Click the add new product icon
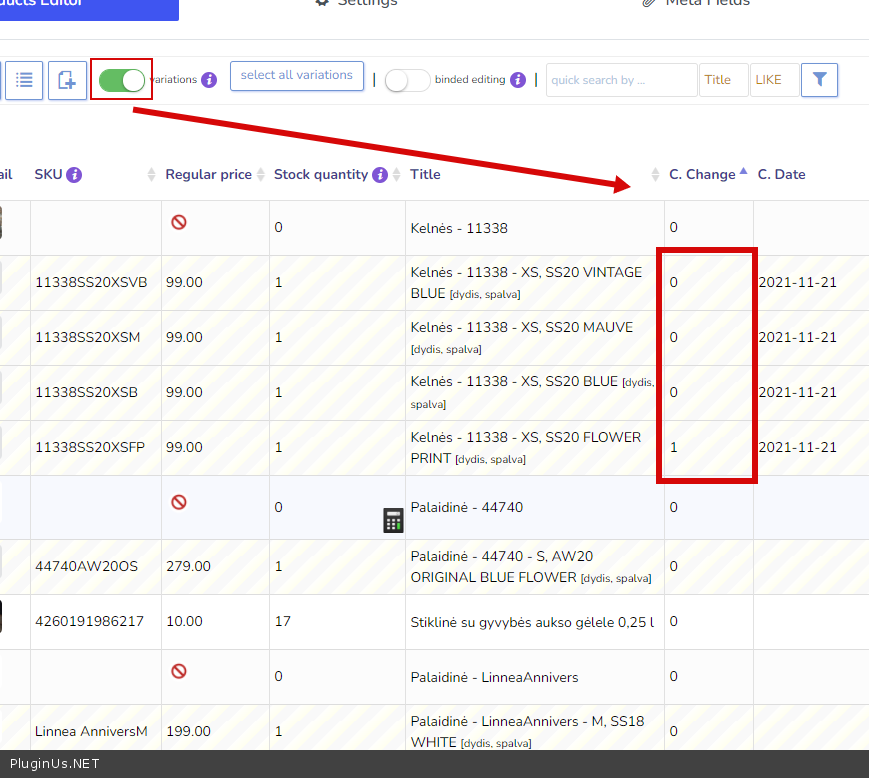This screenshot has width=869, height=778. (67, 81)
